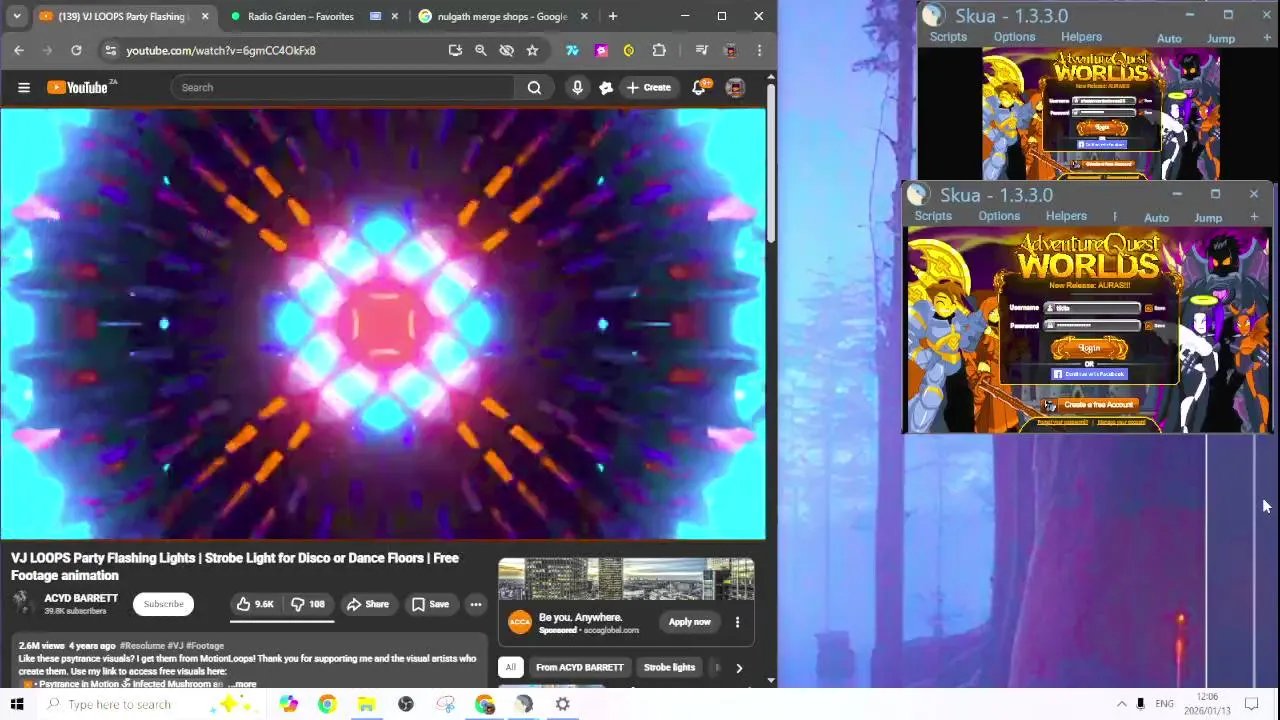
Task: Open Windows Start menu
Action: 17,704
